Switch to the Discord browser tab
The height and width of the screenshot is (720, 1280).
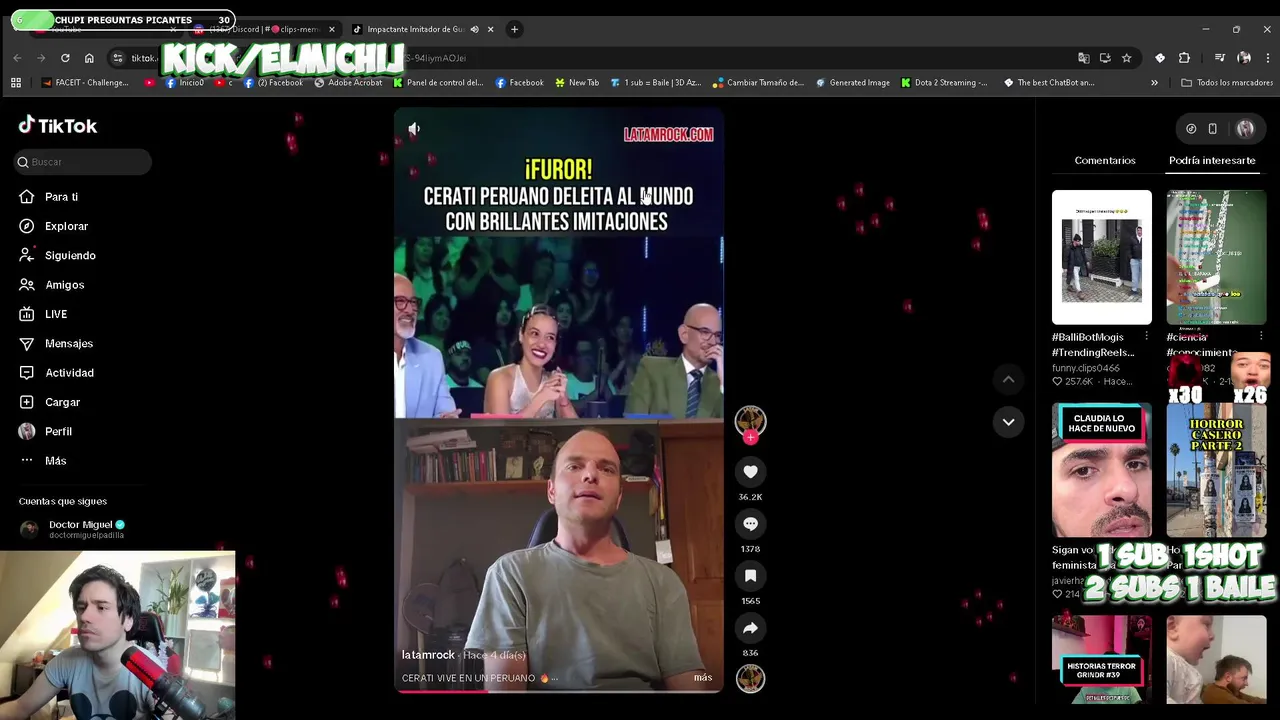[264, 29]
